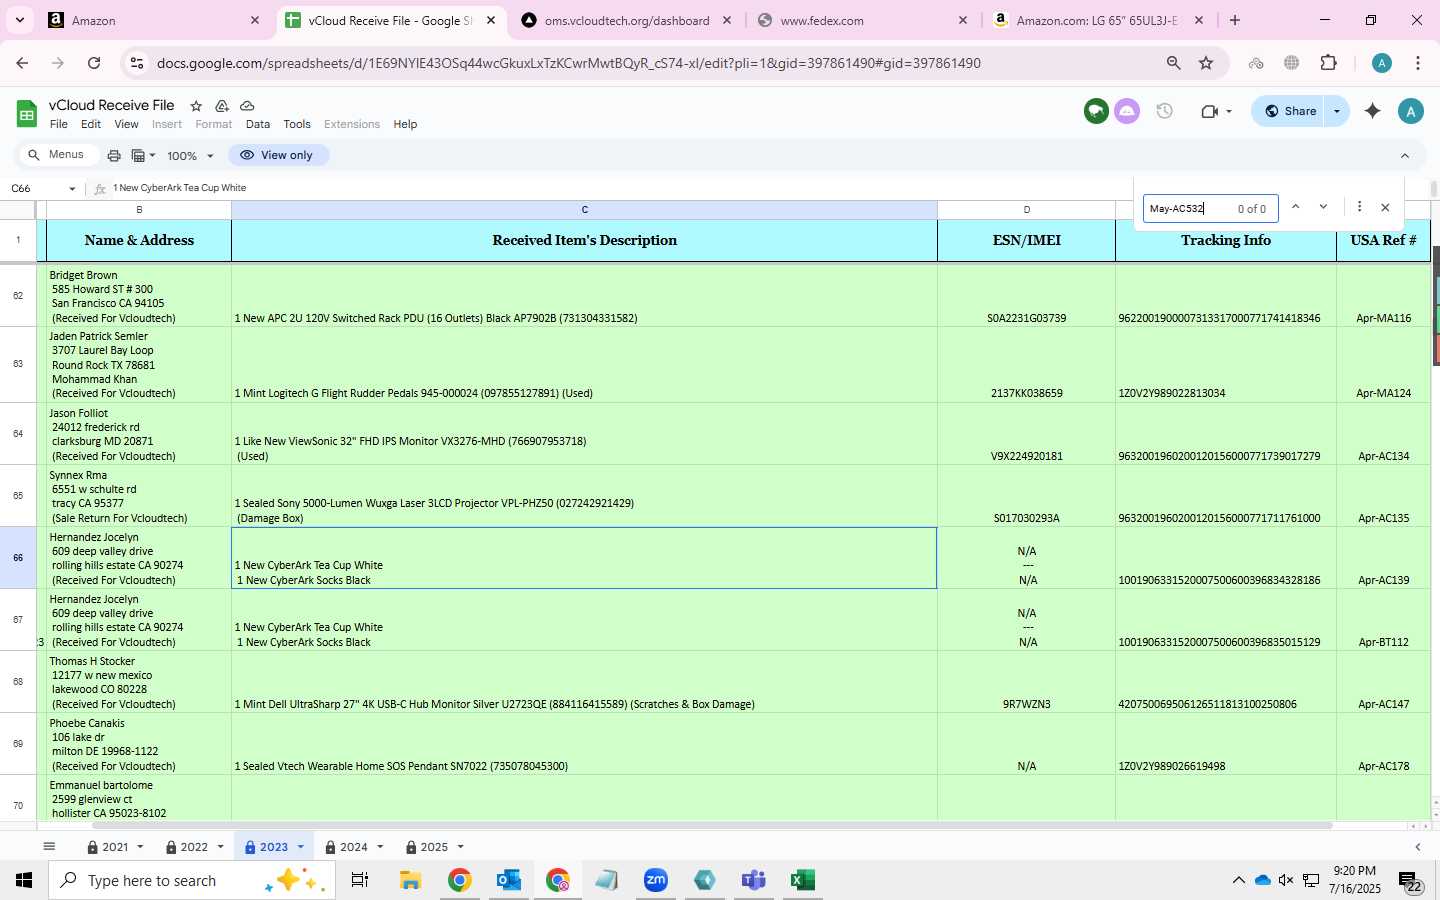Open the 2023 sheet tab menu arrow
Viewport: 1440px width, 900px height.
(300, 847)
